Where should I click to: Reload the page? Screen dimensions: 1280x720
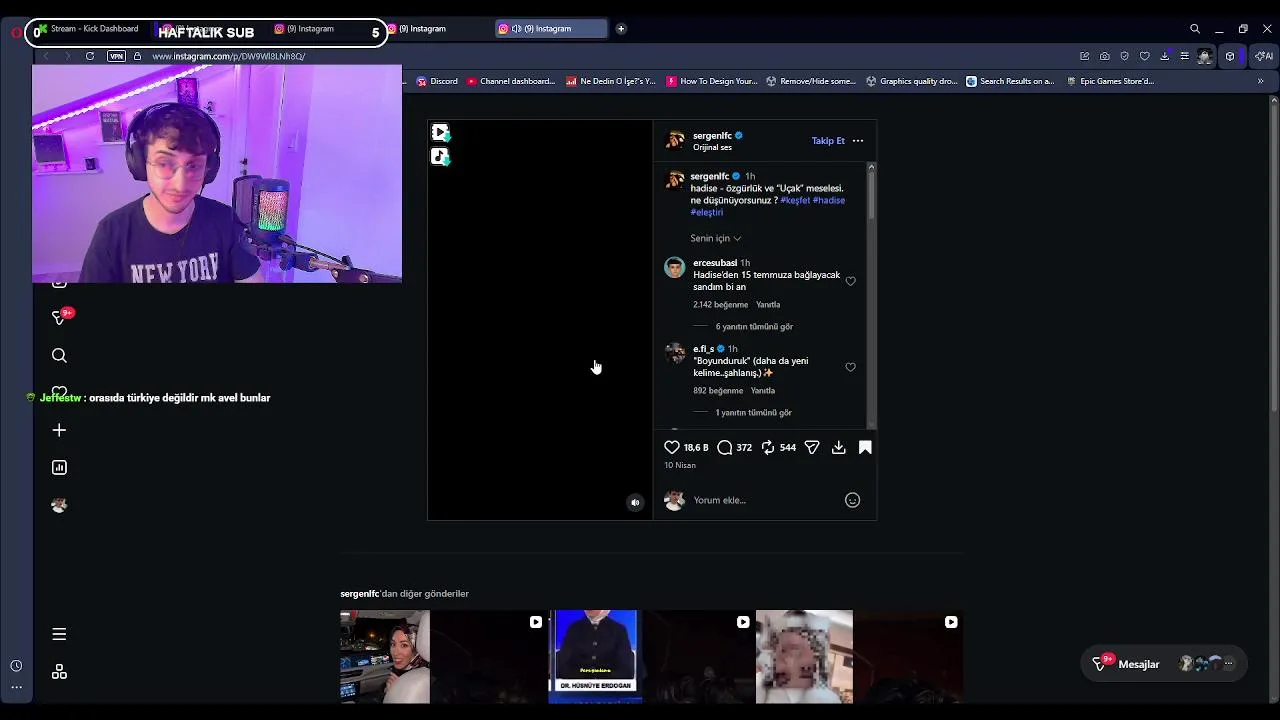90,56
